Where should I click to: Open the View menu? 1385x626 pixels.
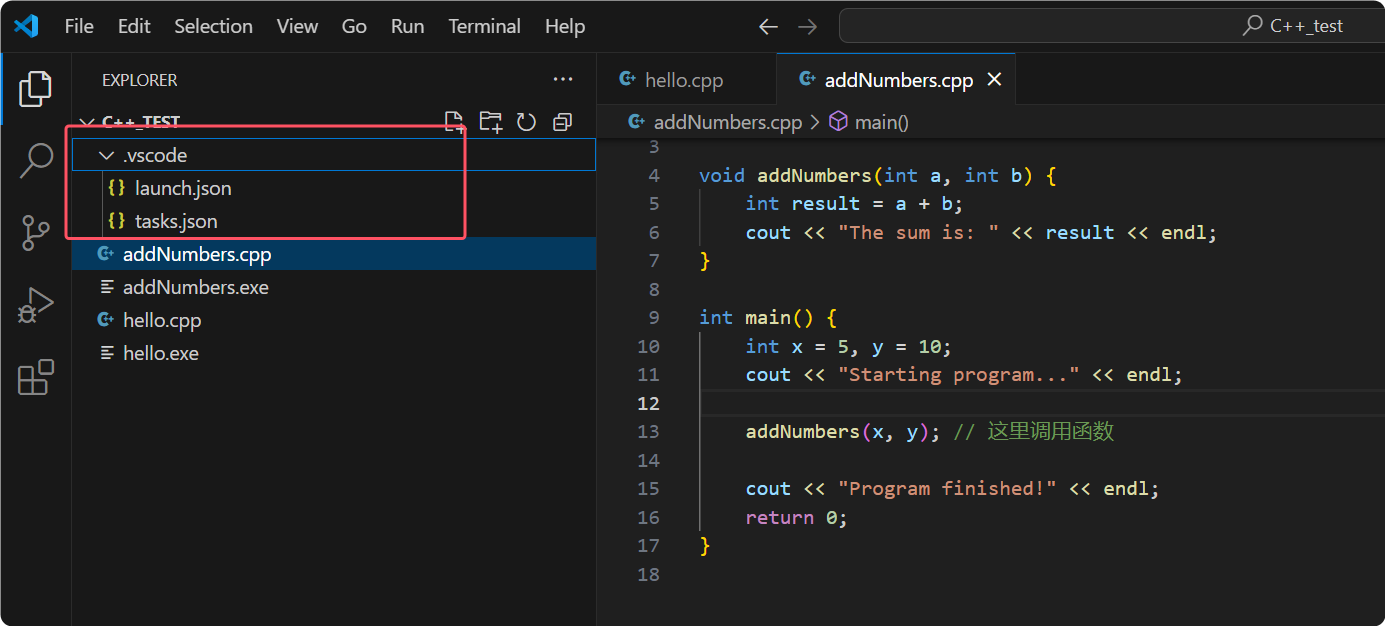click(x=297, y=26)
